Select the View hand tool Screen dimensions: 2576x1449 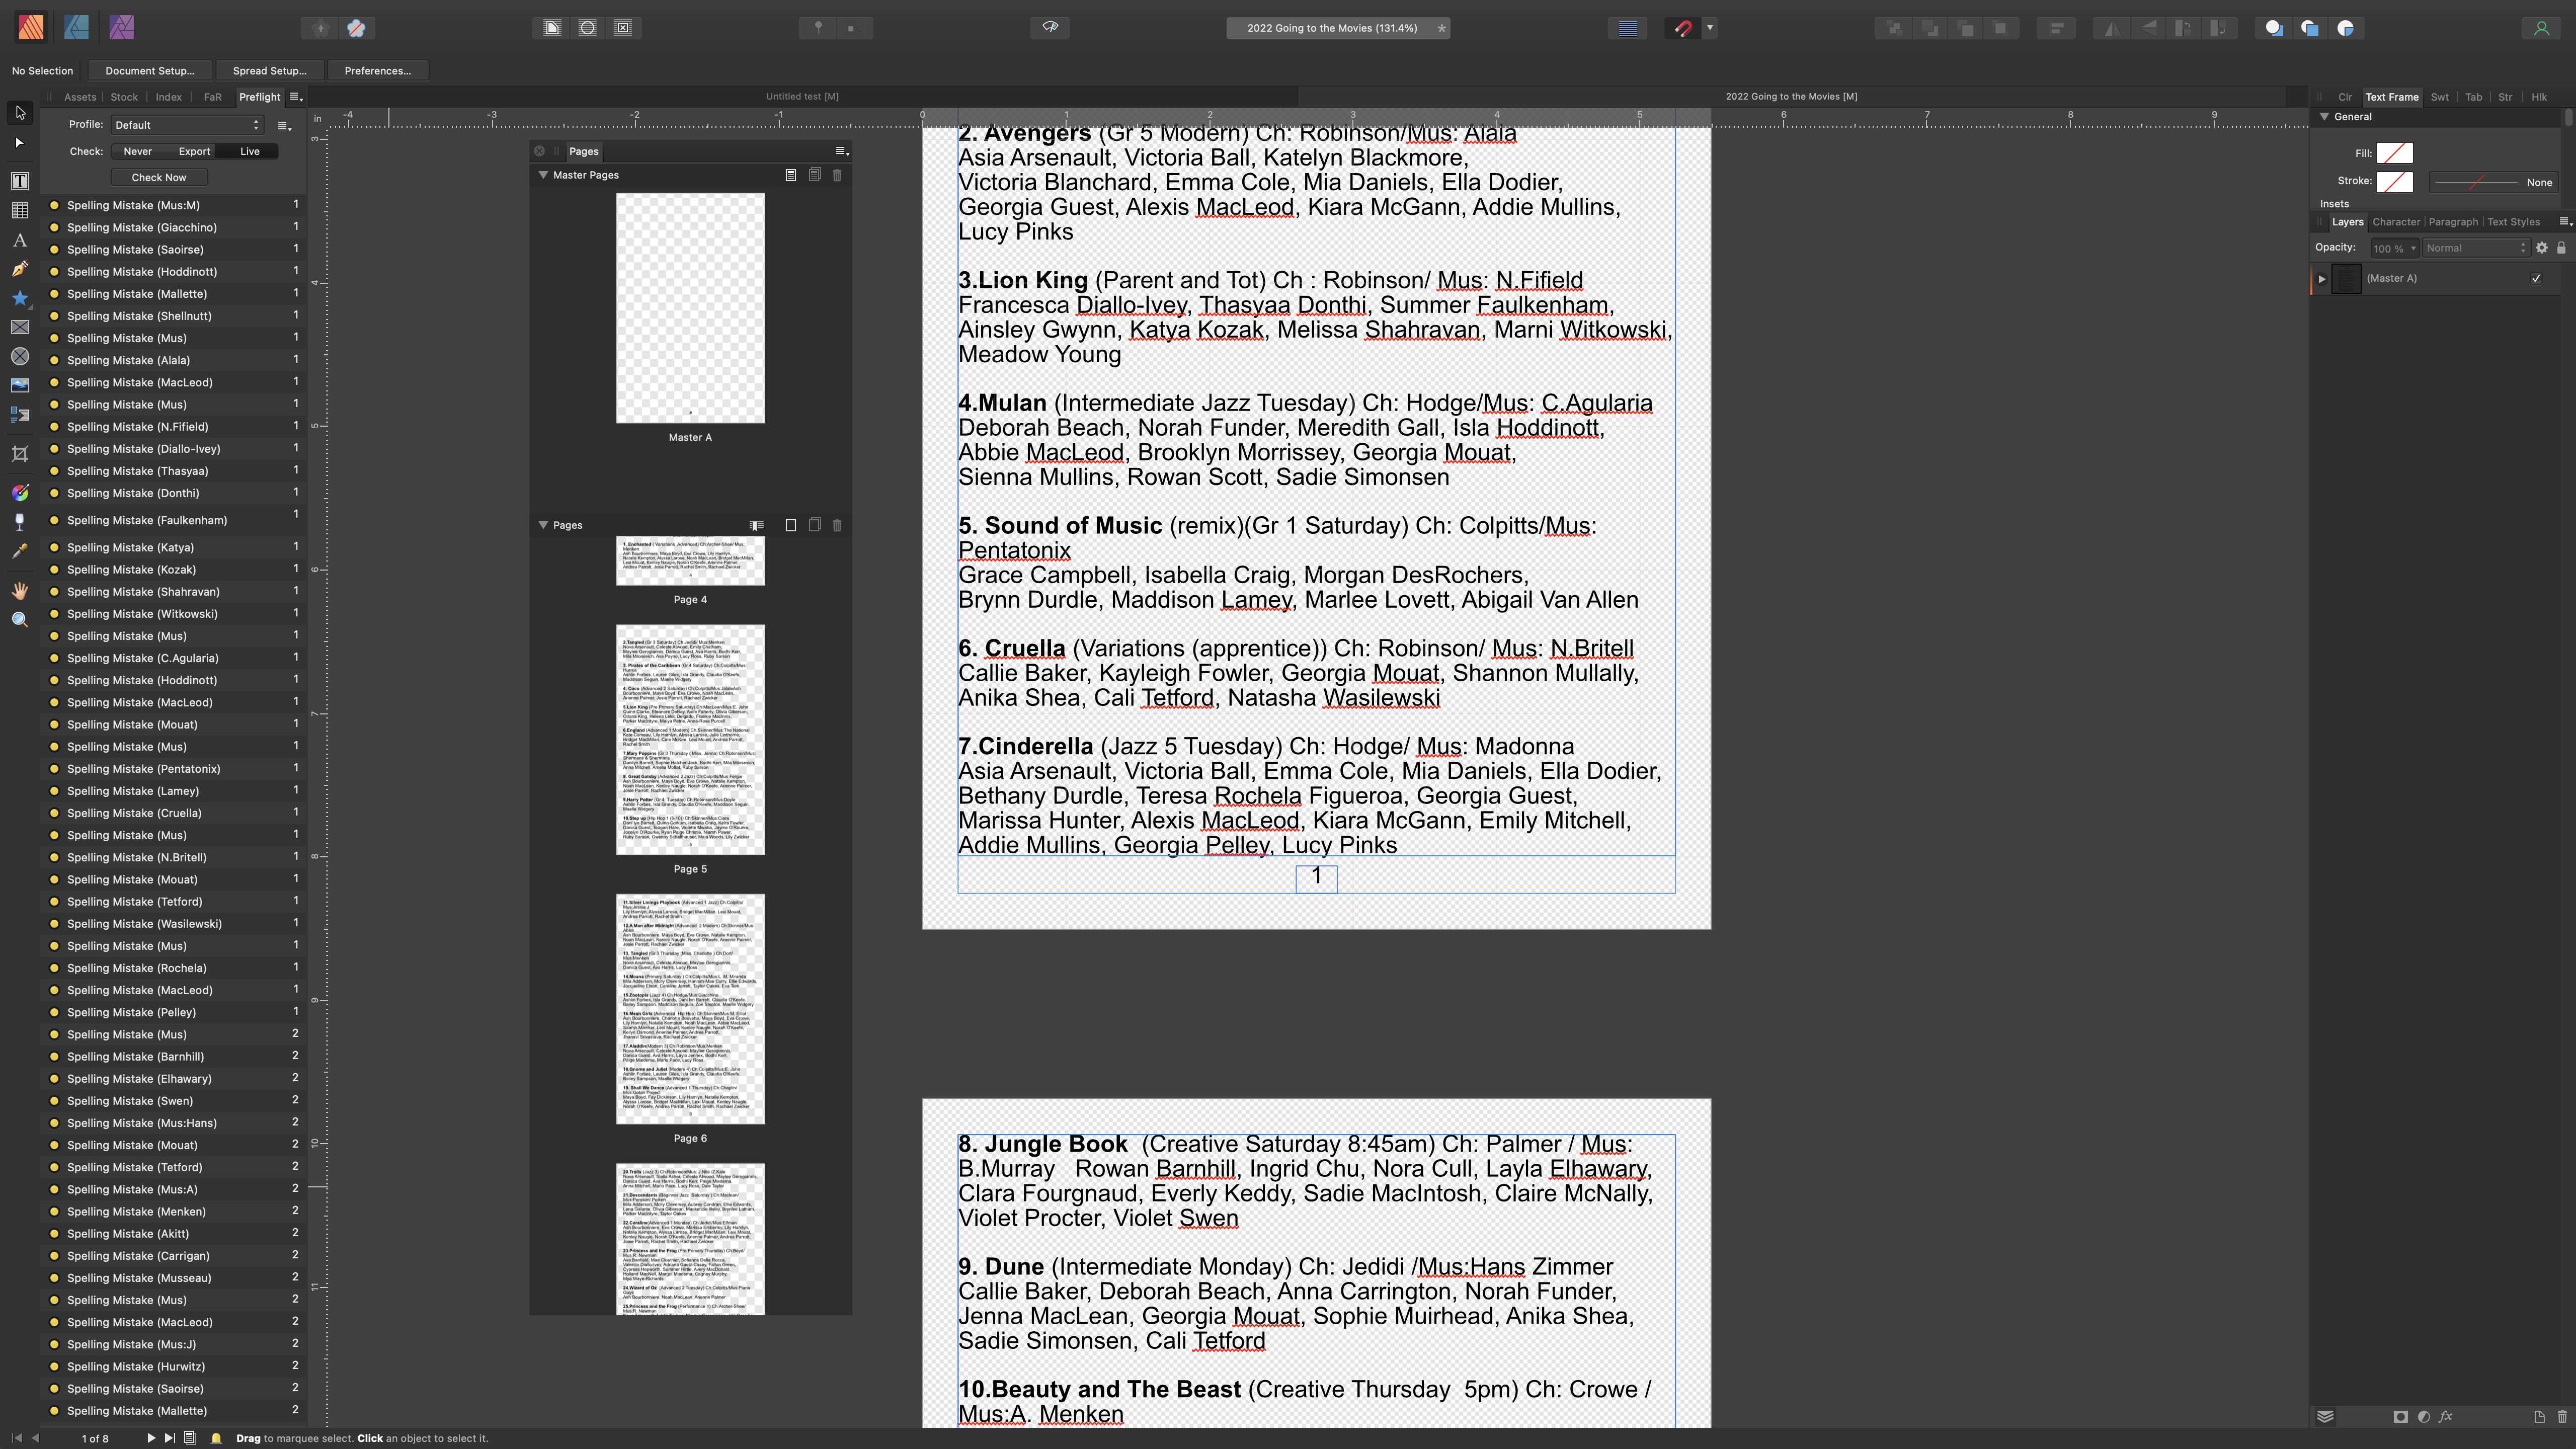pyautogui.click(x=19, y=591)
